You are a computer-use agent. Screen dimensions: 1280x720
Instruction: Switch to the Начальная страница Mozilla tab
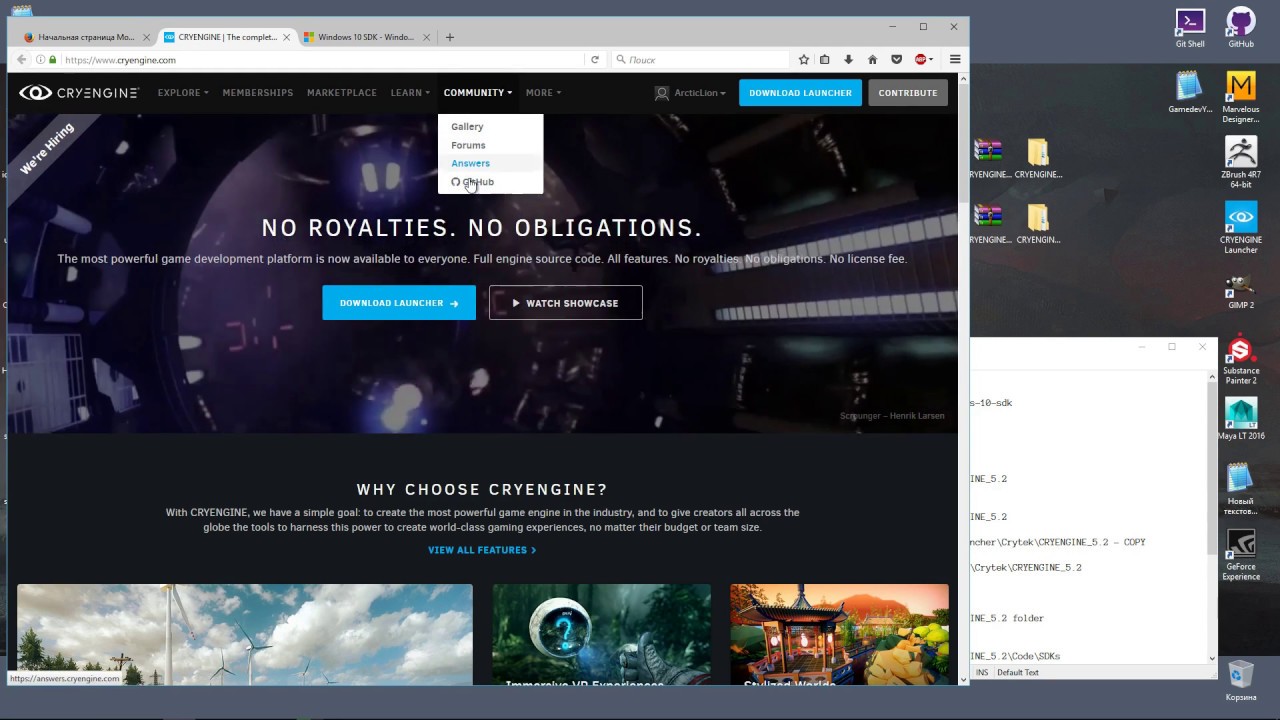[85, 37]
